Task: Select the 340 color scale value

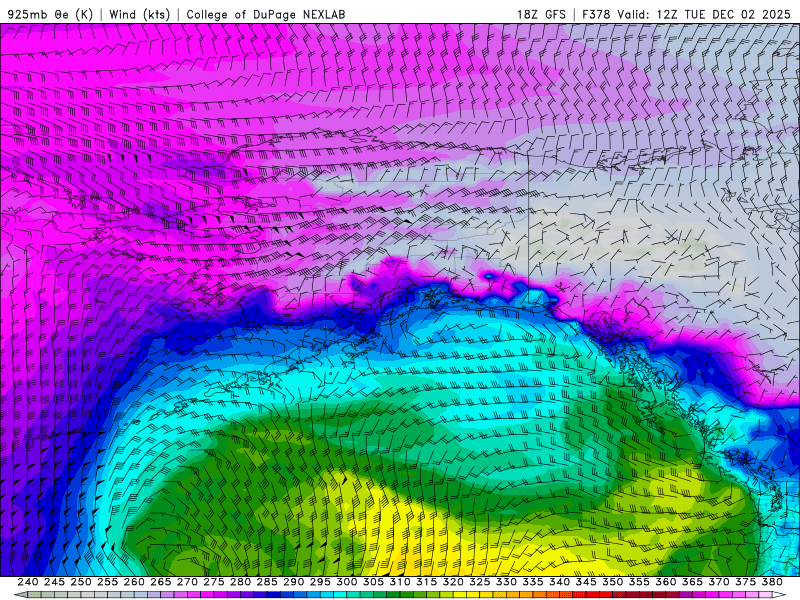Action: [559, 582]
